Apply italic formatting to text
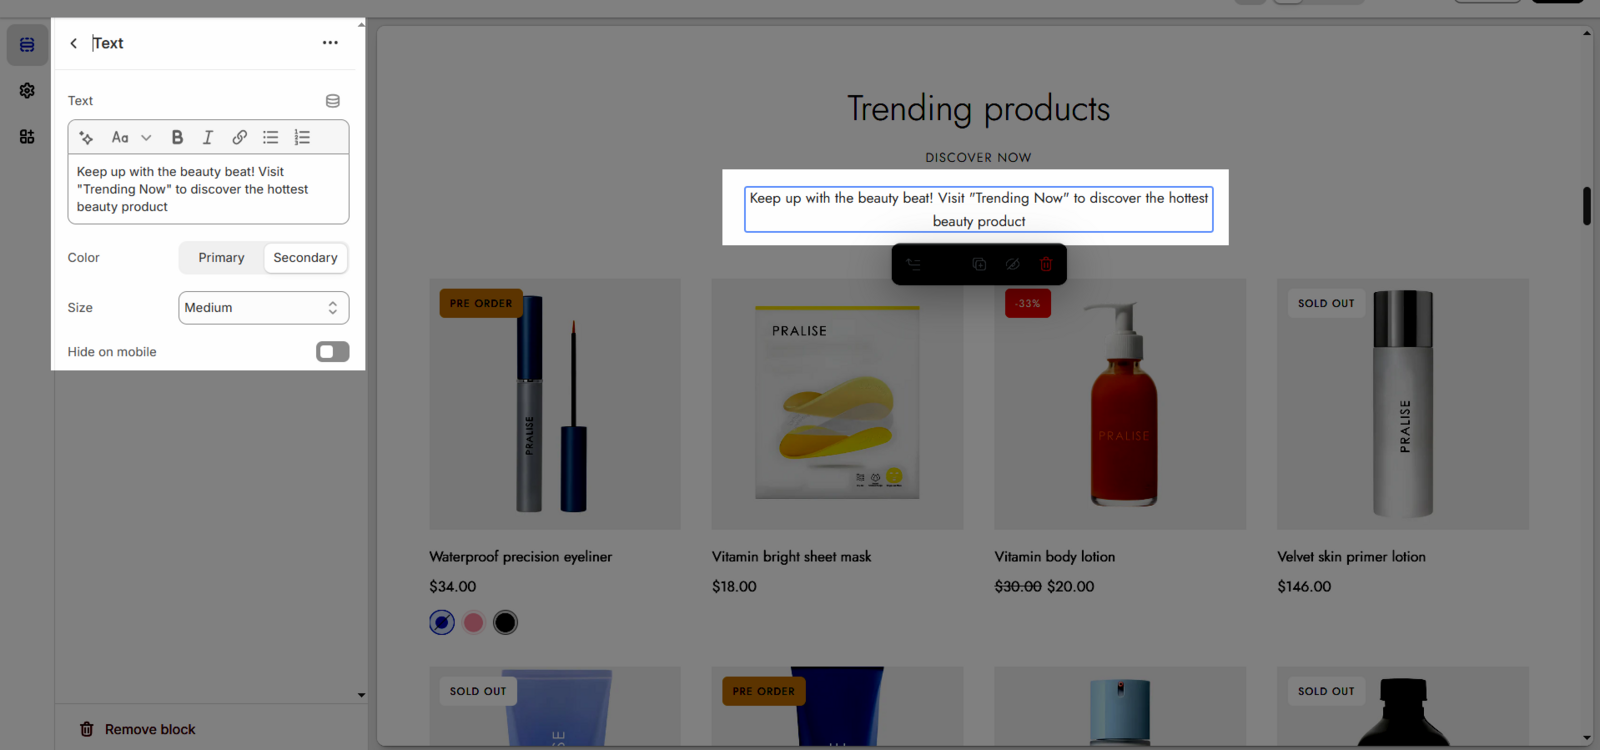The height and width of the screenshot is (750, 1600). point(208,138)
